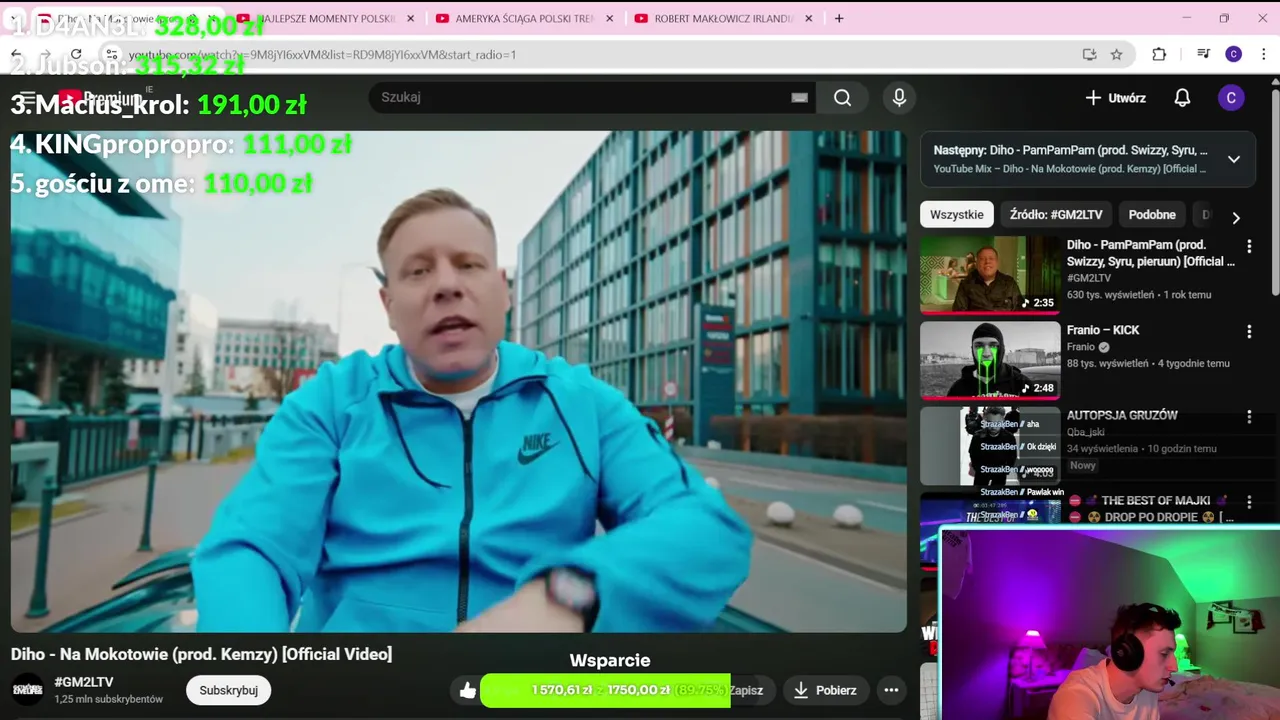This screenshot has height=720, width=1280.
Task: Open YouTube notifications bell
Action: 1182,97
